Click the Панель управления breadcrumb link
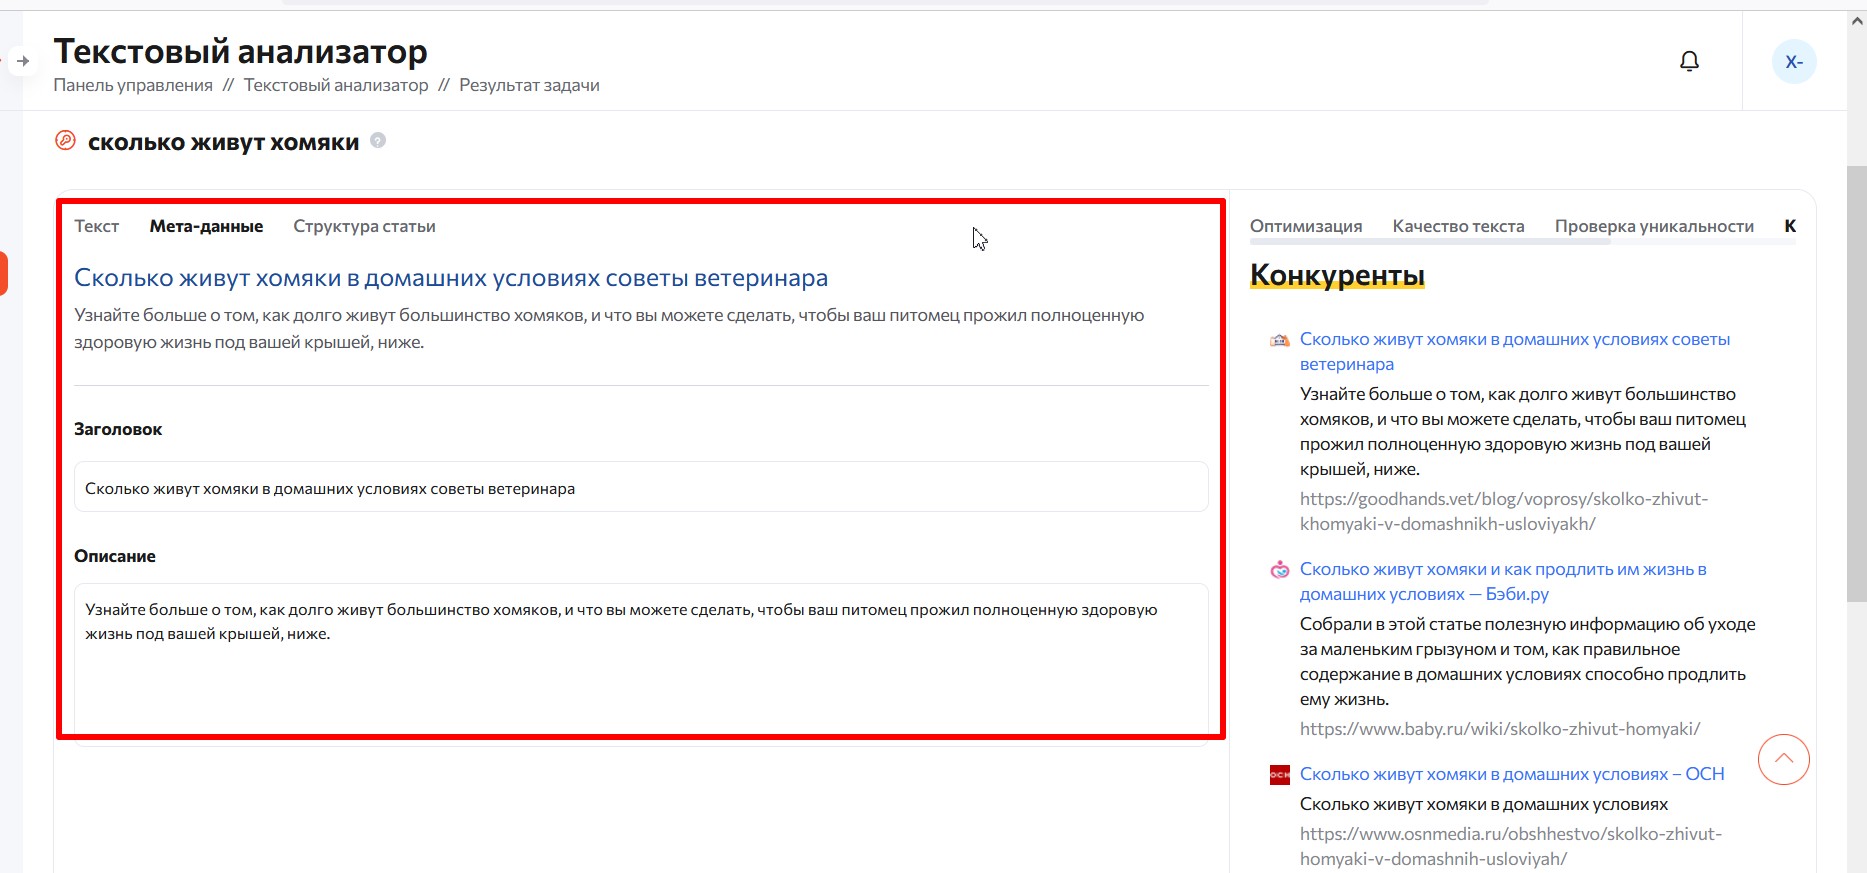Viewport: 1867px width, 873px height. pyautogui.click(x=133, y=85)
